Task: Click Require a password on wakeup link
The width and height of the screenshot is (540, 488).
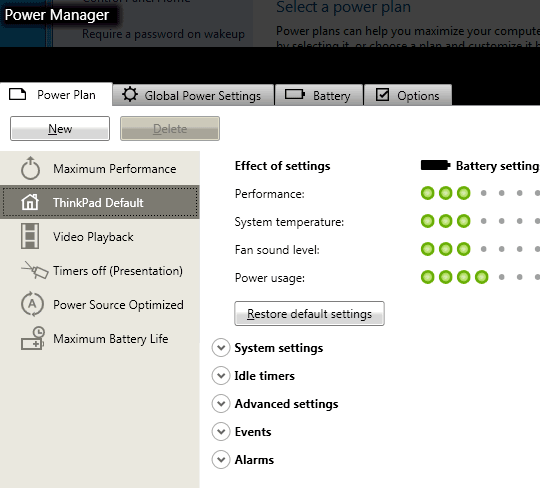Action: click(163, 34)
